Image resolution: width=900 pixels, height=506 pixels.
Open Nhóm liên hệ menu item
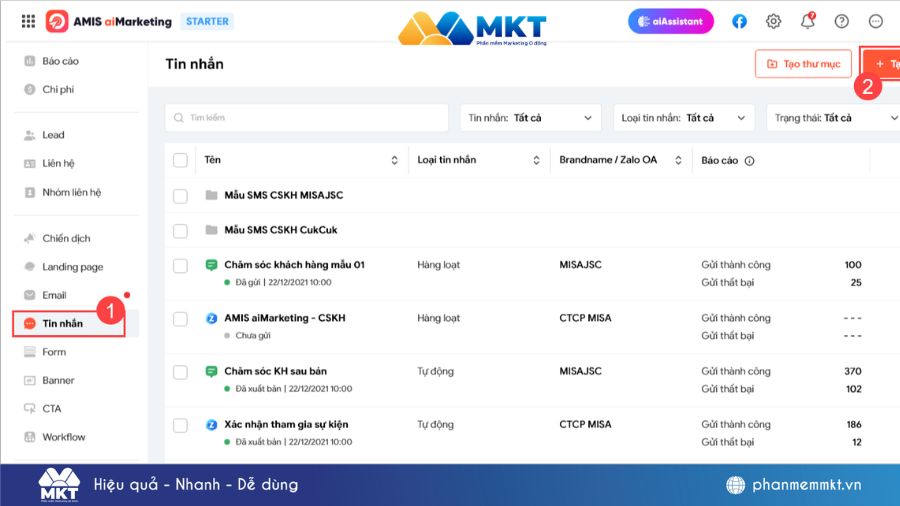[71, 192]
